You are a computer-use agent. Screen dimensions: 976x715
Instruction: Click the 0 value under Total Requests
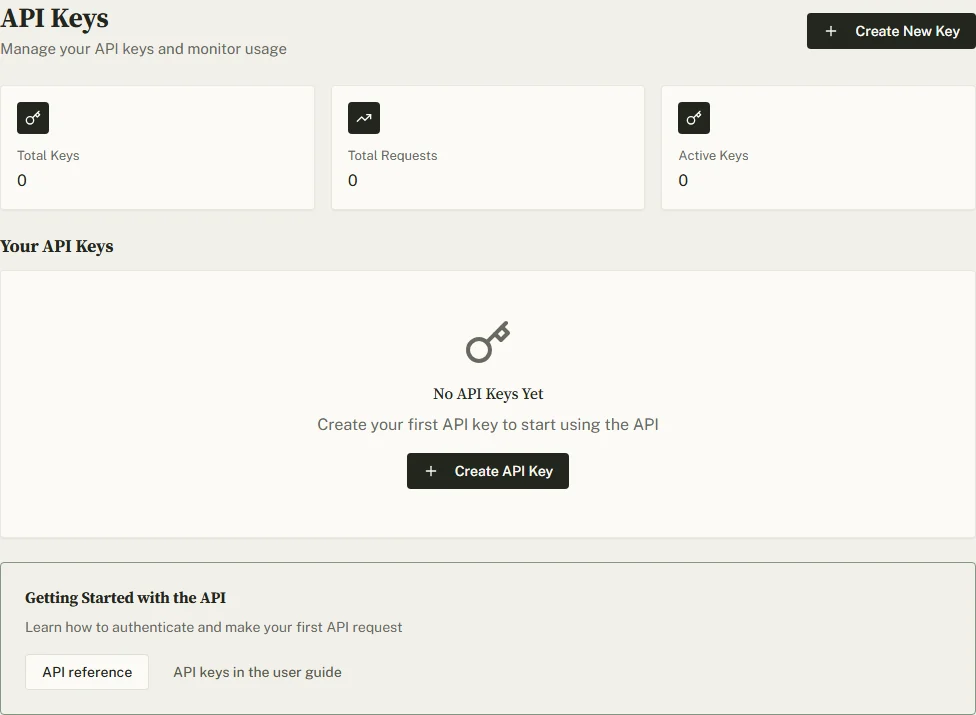pyautogui.click(x=353, y=180)
